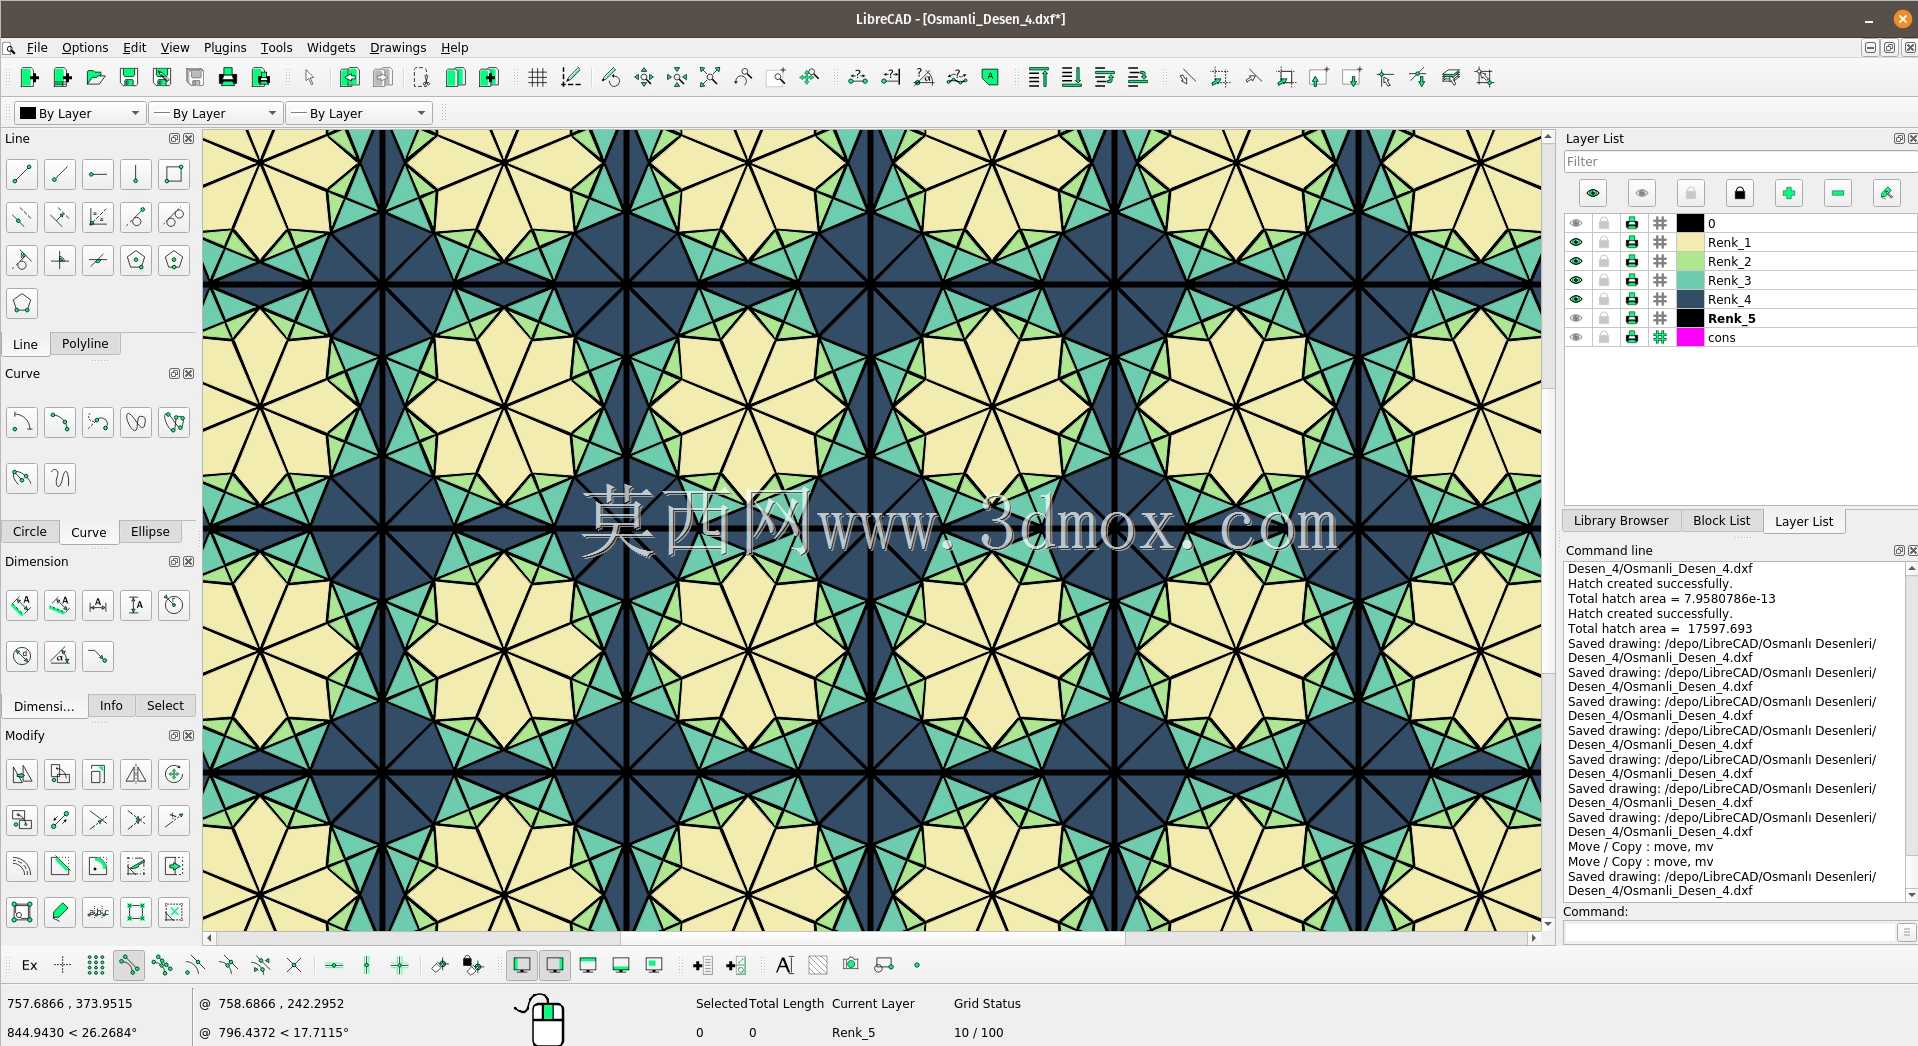Toggle visibility of layer 0
Image resolution: width=1918 pixels, height=1046 pixels.
click(x=1576, y=223)
